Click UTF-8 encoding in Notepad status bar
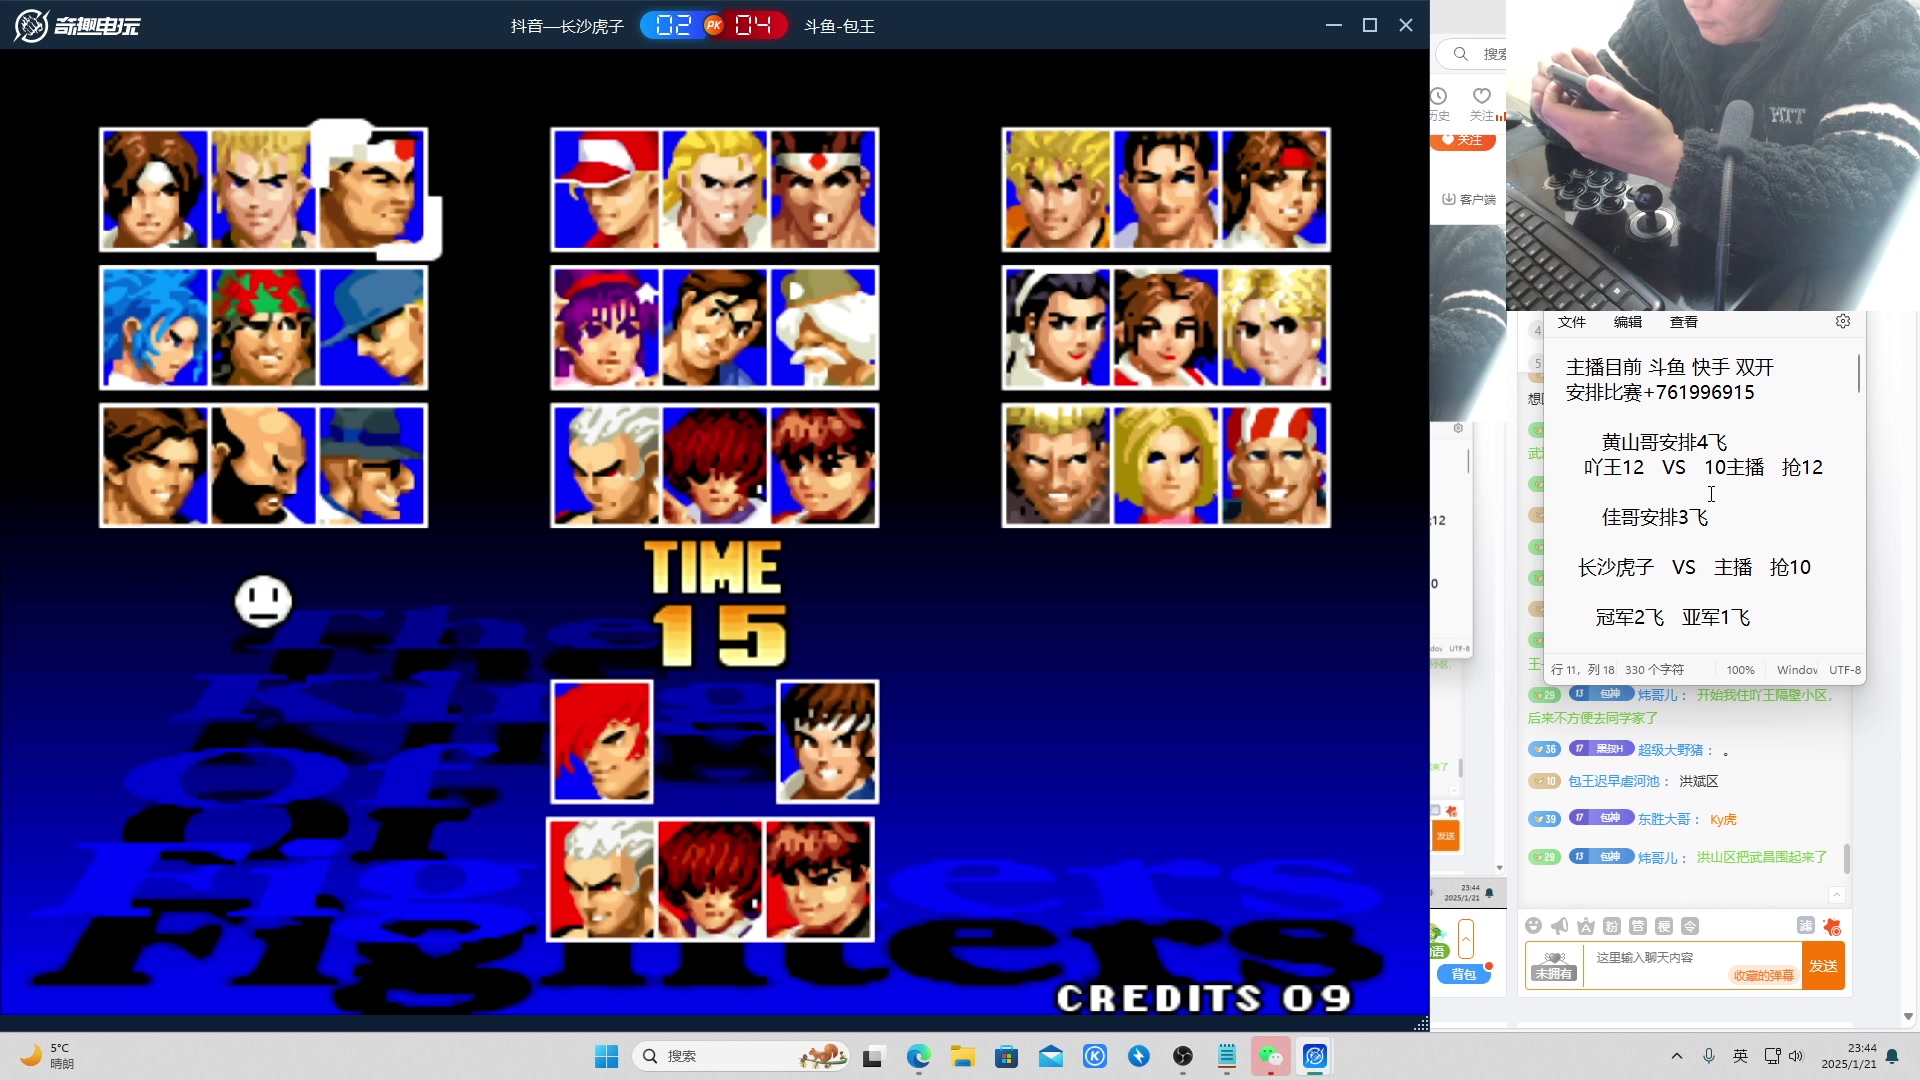 (x=1845, y=670)
